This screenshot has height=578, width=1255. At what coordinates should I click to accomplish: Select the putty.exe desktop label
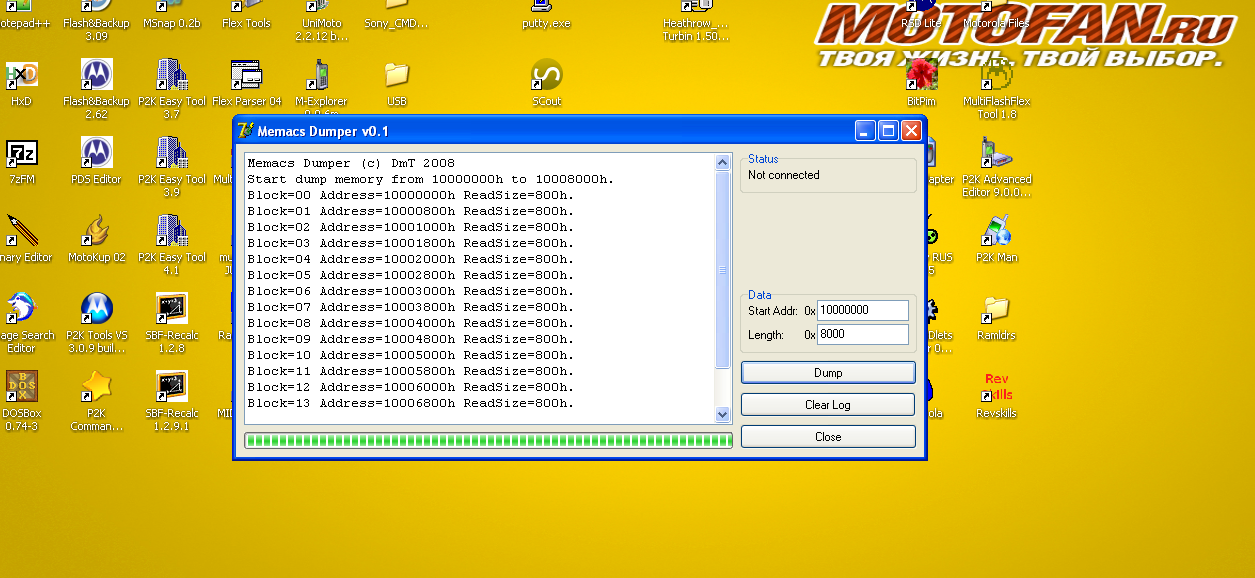click(x=546, y=24)
